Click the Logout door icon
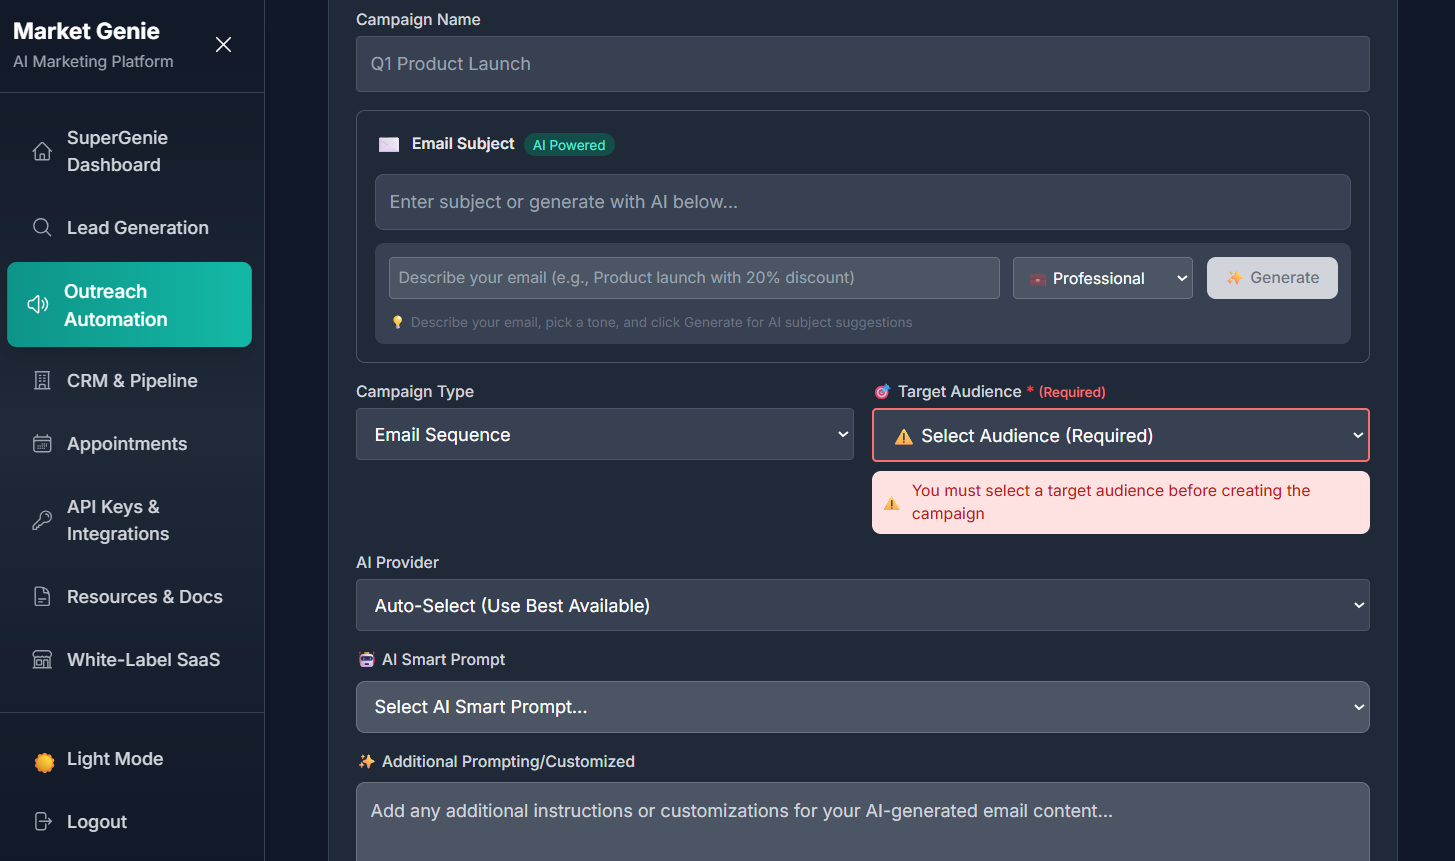Screen dimensions: 1455x861 click(43, 822)
